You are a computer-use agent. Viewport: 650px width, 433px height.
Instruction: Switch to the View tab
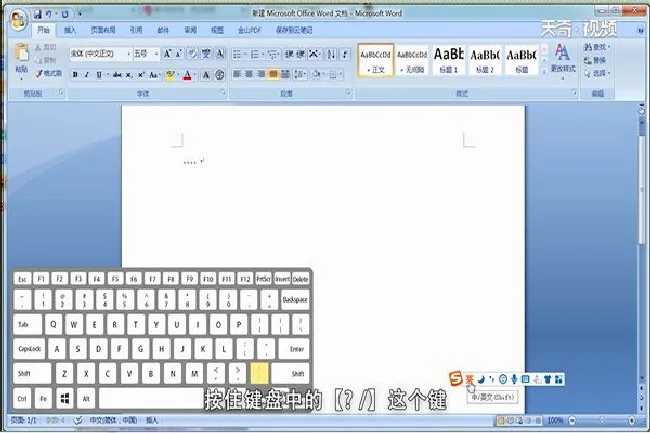[217, 30]
